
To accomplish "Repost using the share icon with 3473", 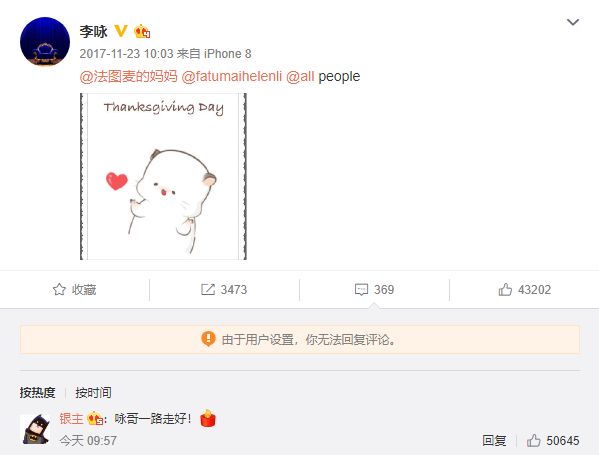I will coord(224,290).
